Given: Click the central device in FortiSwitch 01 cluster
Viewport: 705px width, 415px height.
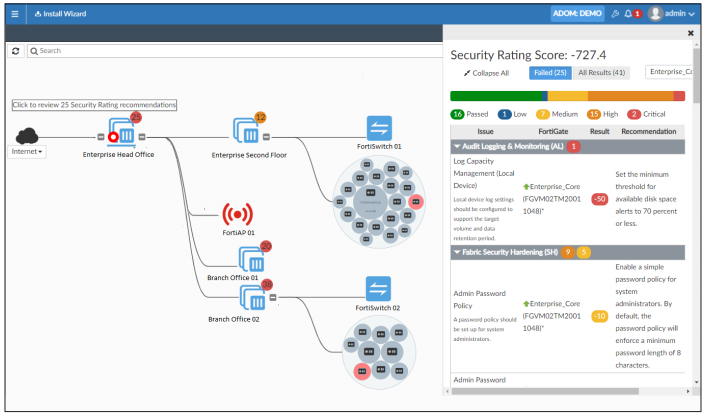Looking at the screenshot, I should point(370,202).
